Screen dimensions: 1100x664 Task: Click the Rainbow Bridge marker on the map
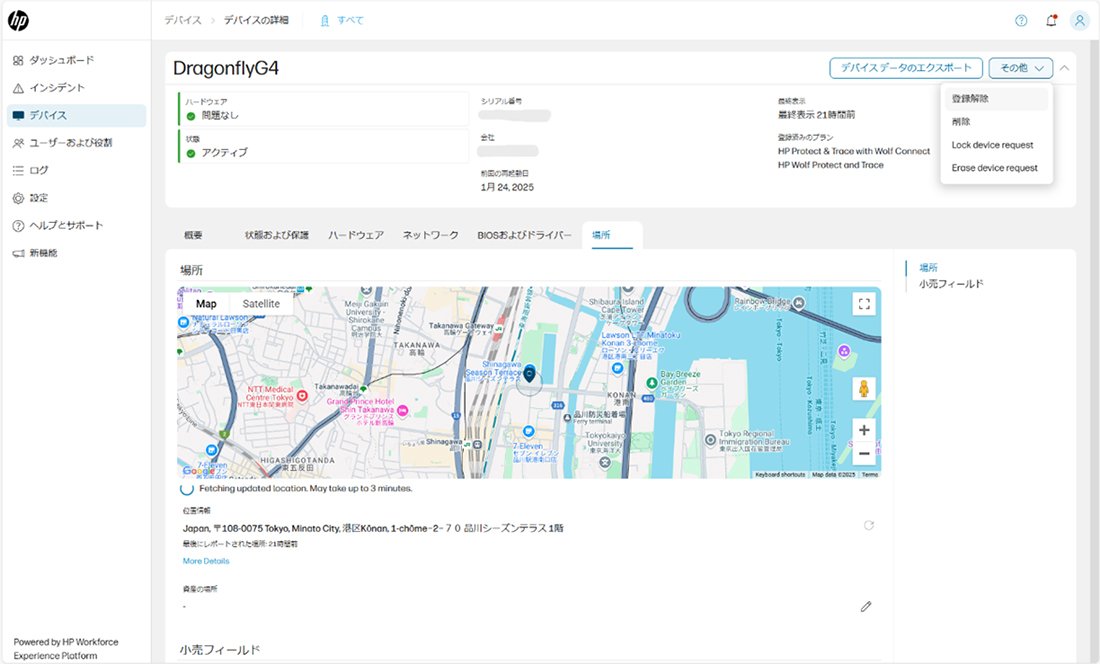click(x=799, y=303)
